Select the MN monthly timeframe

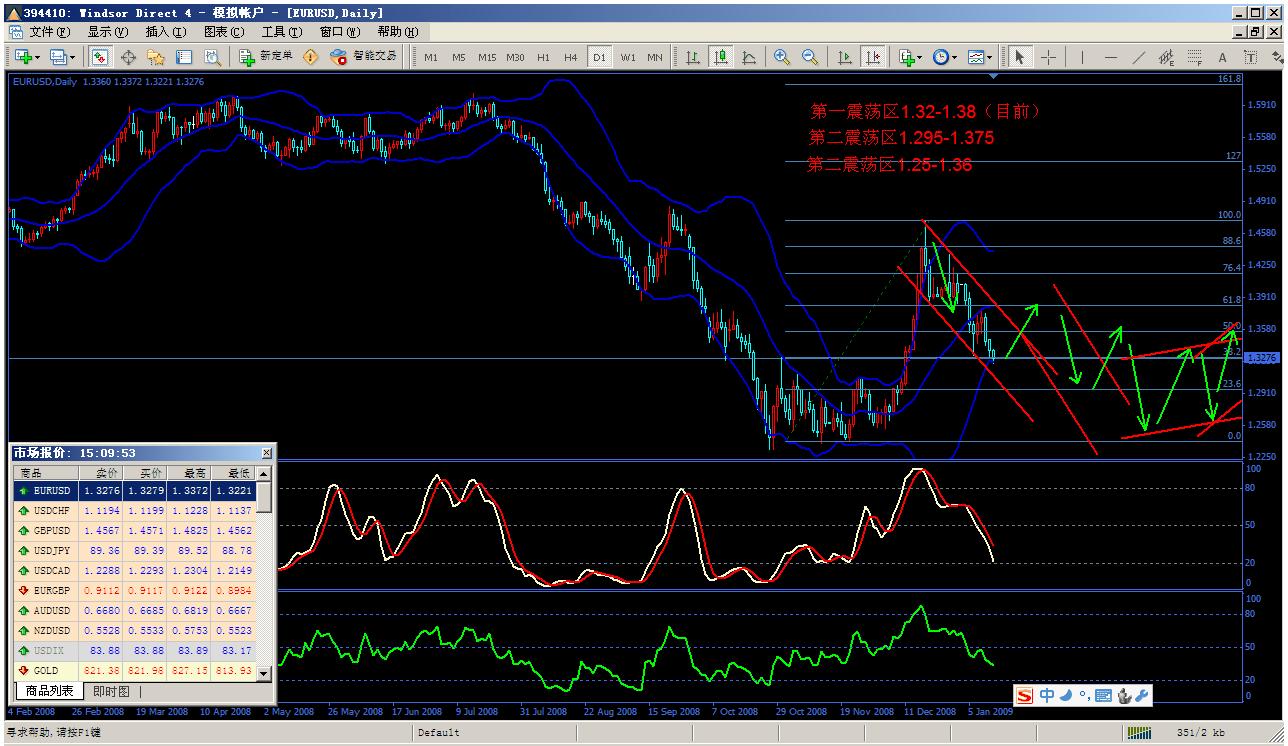[655, 57]
